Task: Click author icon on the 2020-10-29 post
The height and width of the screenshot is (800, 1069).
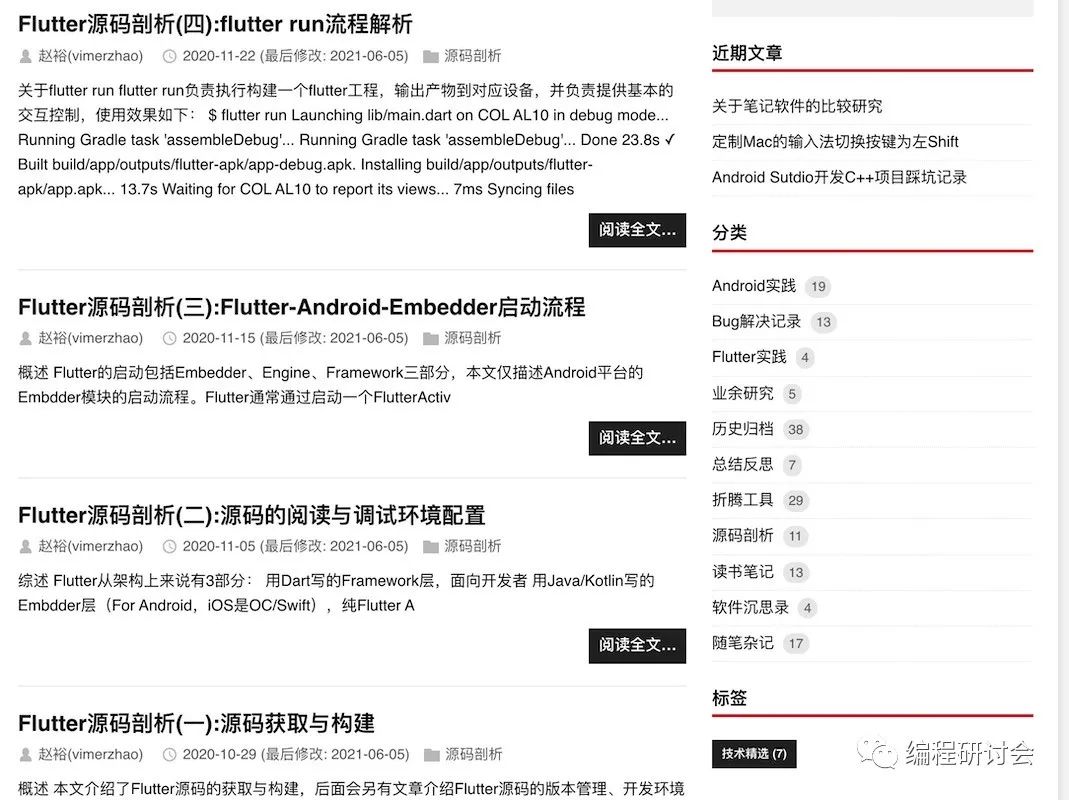Action: point(26,754)
